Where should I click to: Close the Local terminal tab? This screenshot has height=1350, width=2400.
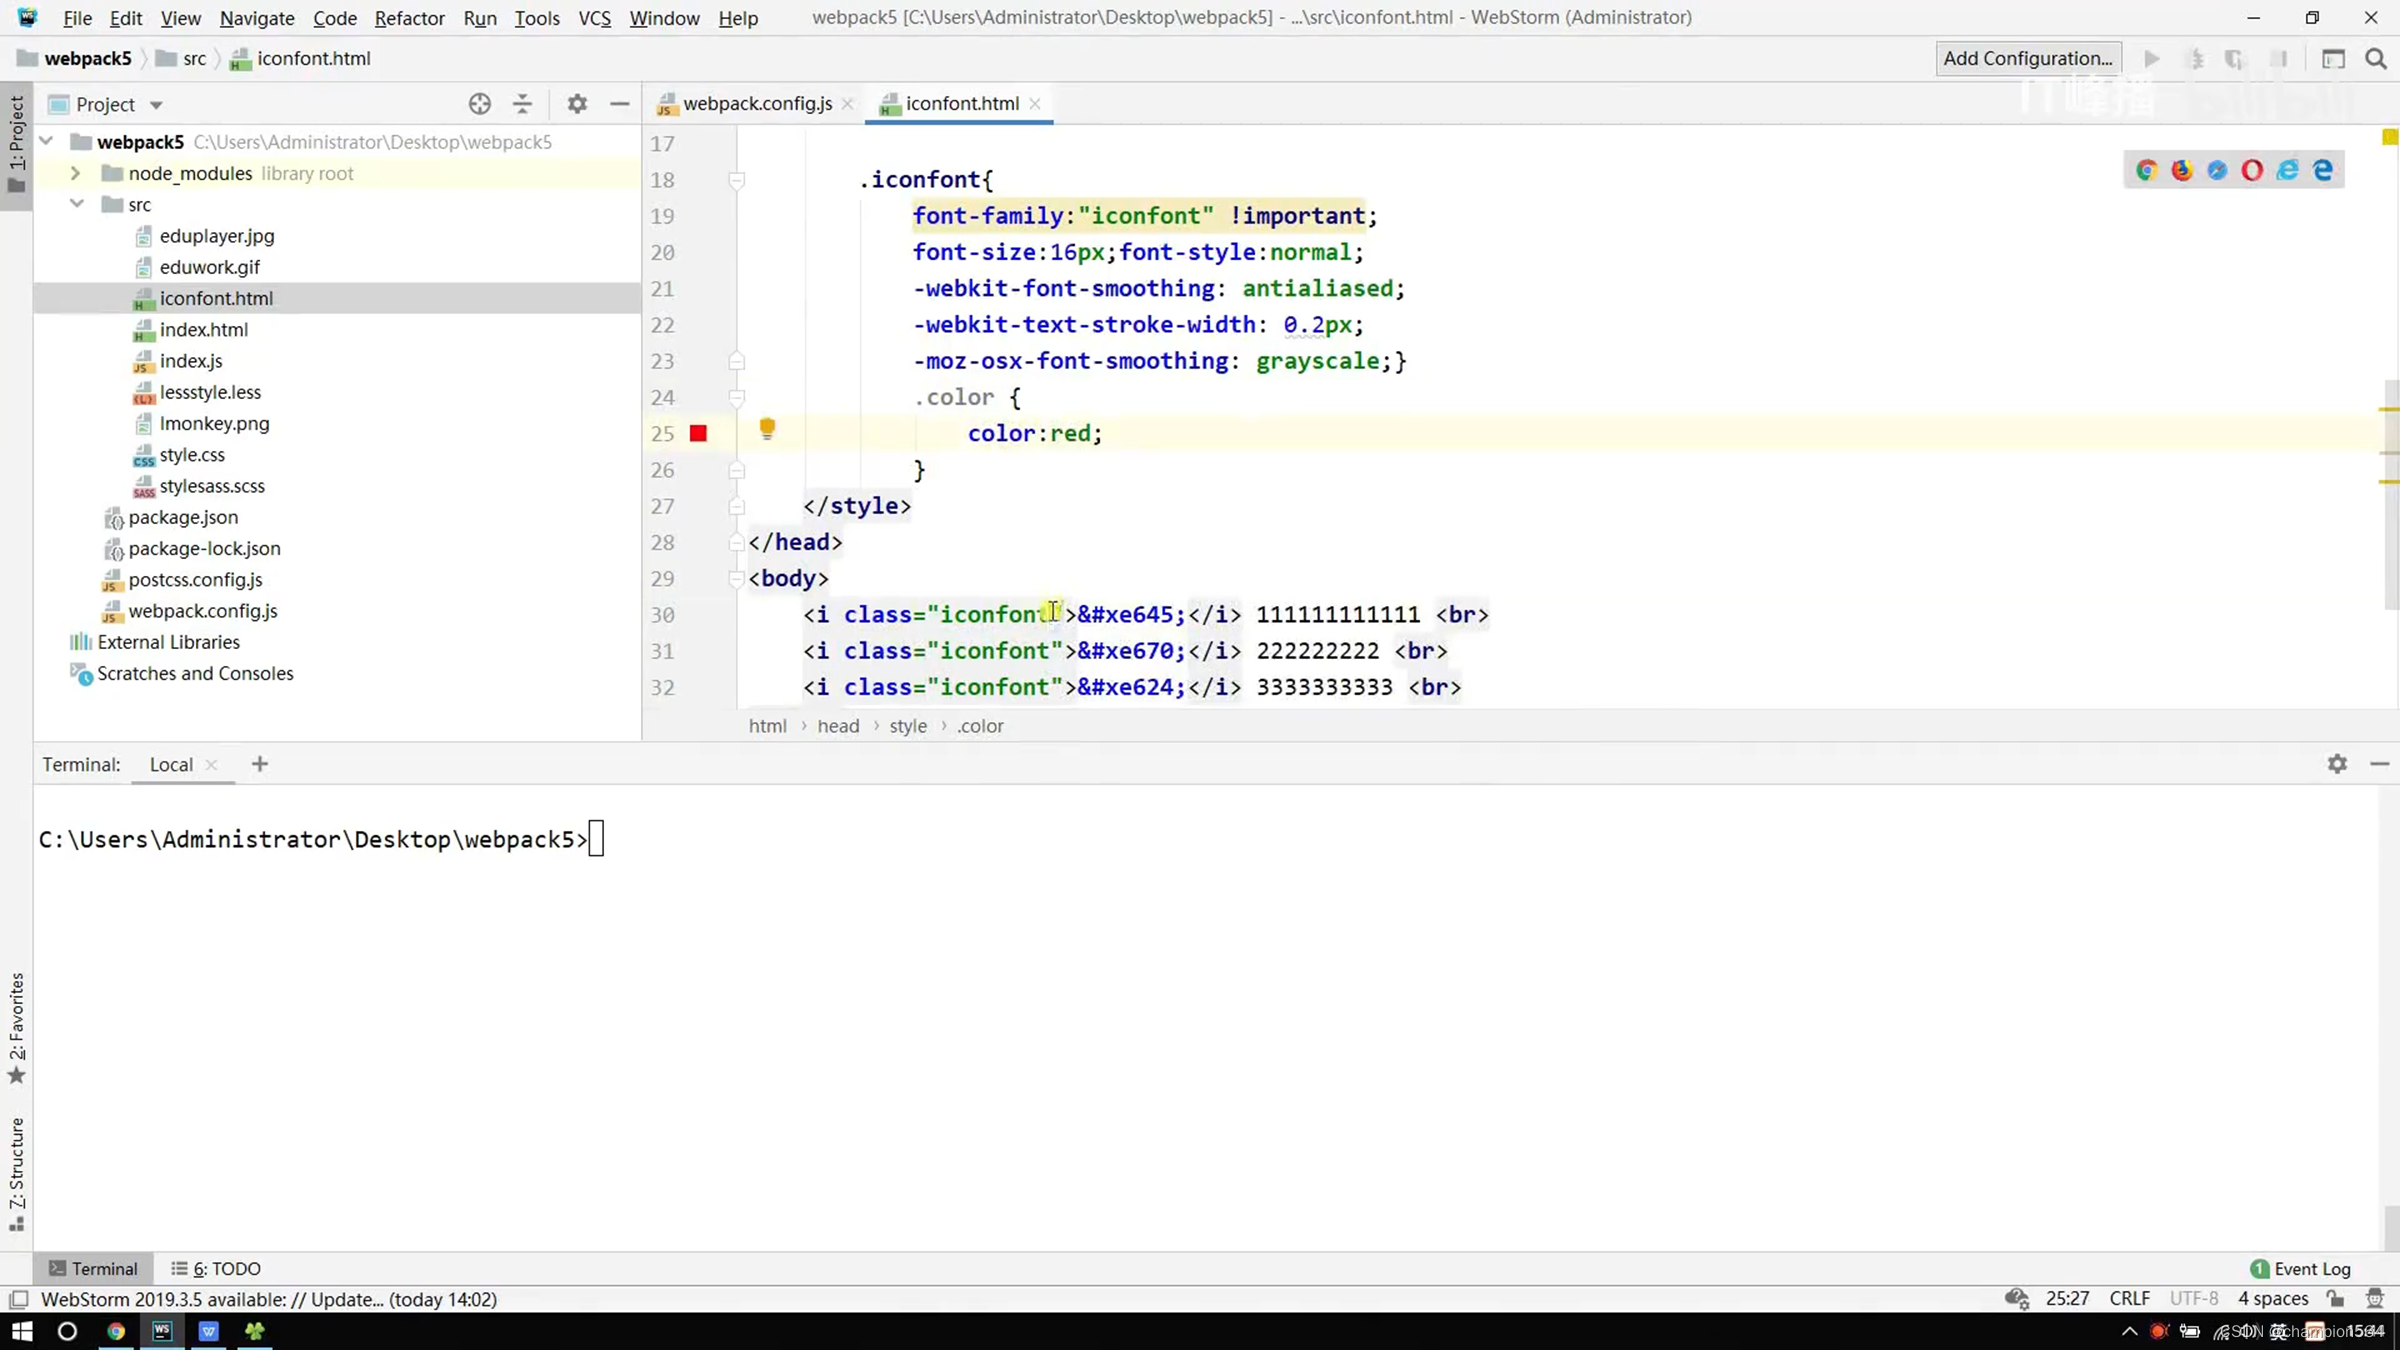click(211, 764)
